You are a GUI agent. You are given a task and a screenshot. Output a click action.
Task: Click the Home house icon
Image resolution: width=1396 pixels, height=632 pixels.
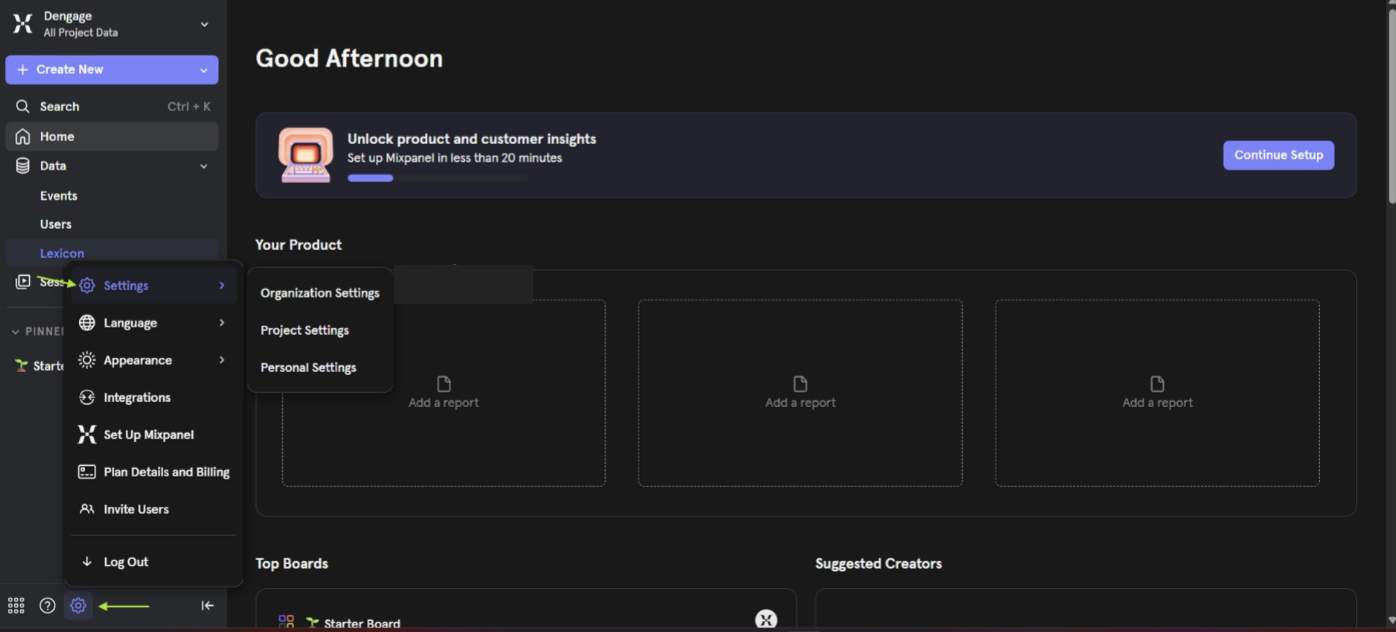click(x=22, y=136)
